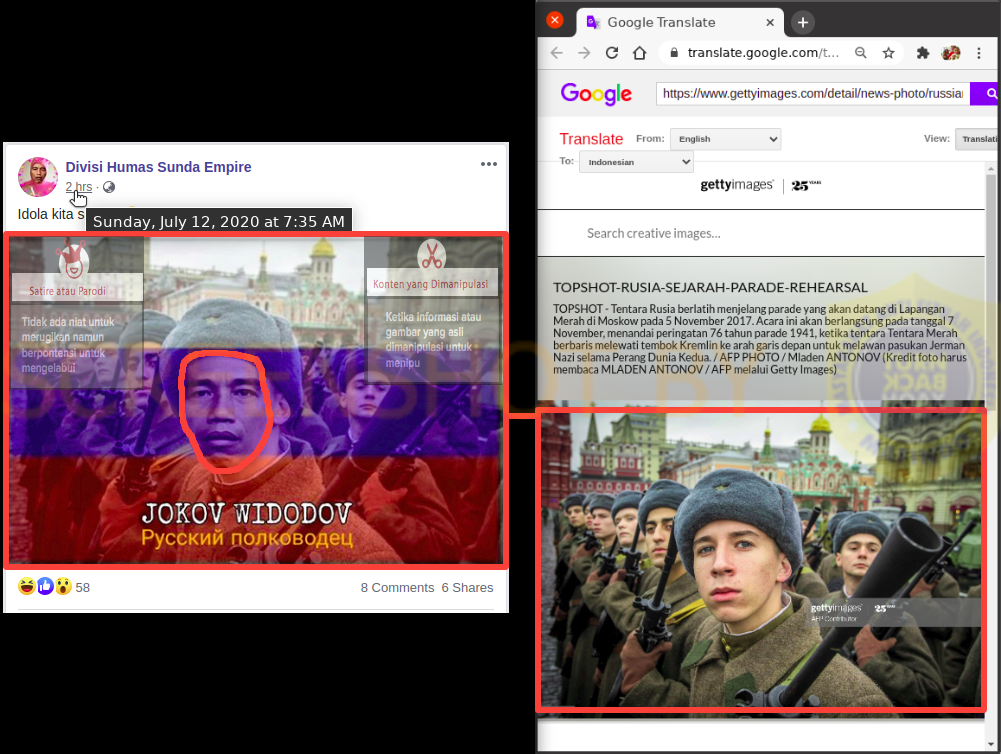The height and width of the screenshot is (754, 1001).
Task: Open Divisi Humas Sunda Empire profile link
Action: pos(158,167)
